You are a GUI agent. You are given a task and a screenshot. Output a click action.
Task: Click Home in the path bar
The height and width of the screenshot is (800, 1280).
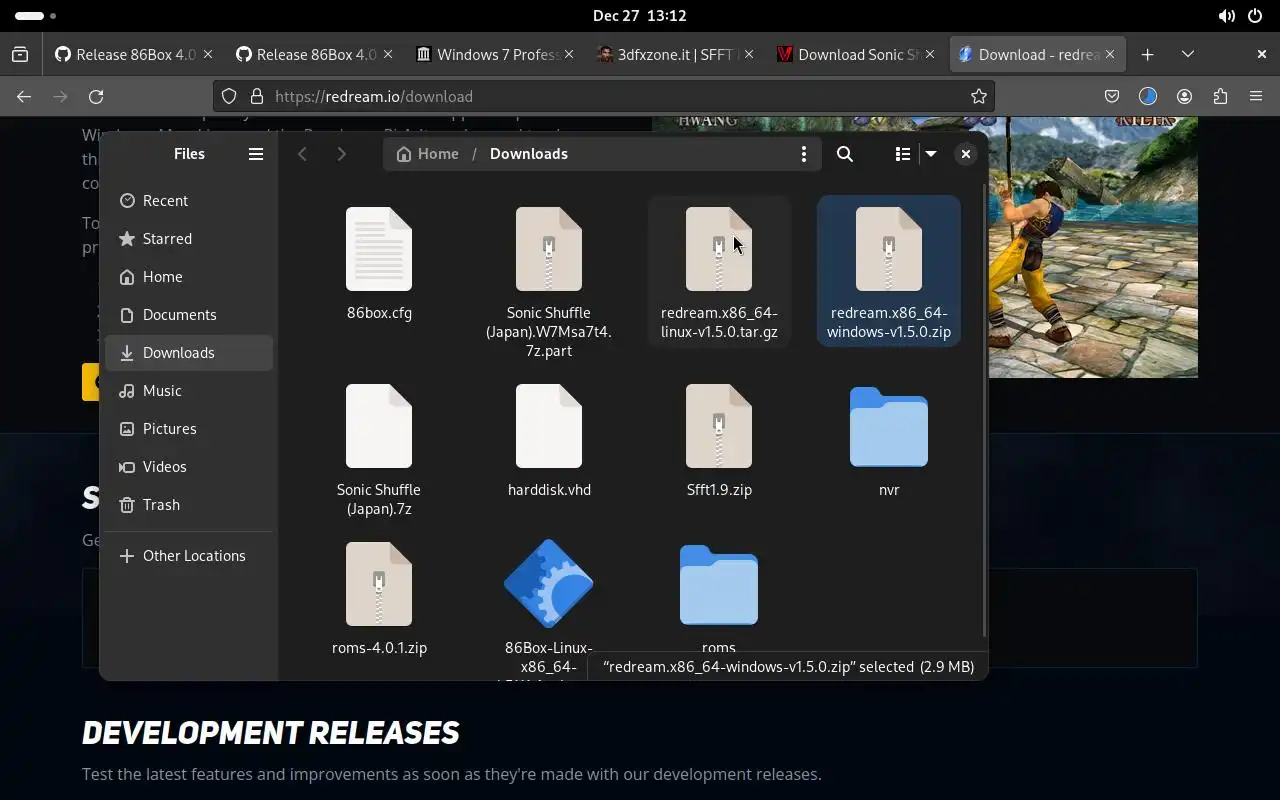(428, 154)
